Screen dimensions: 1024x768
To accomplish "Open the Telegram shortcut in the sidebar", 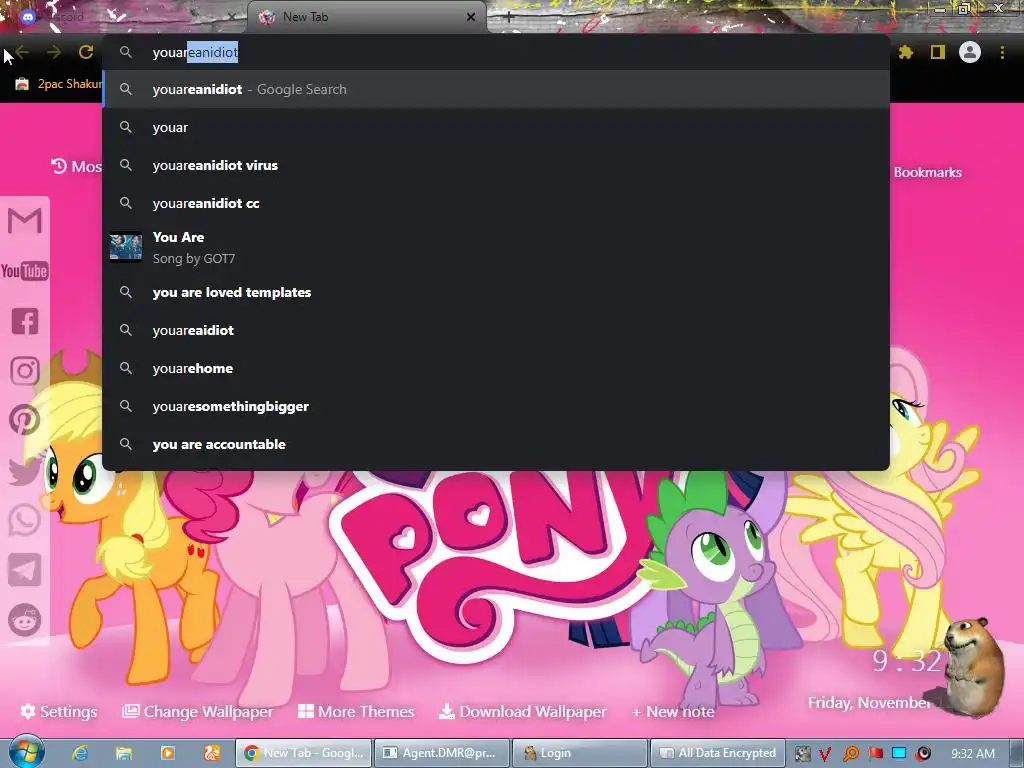I will 25,570.
